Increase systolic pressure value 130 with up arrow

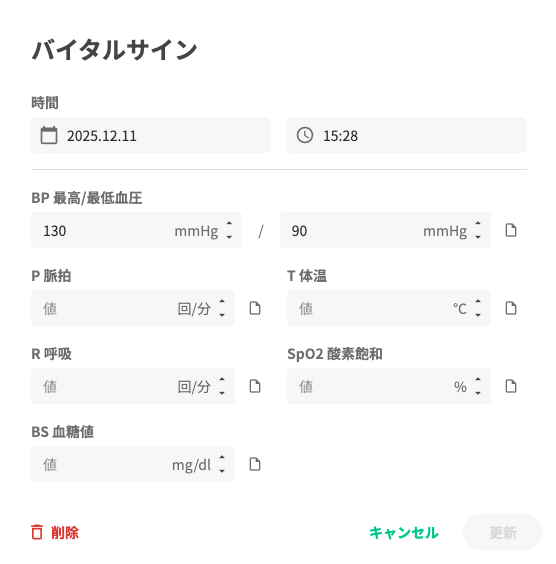(229, 224)
